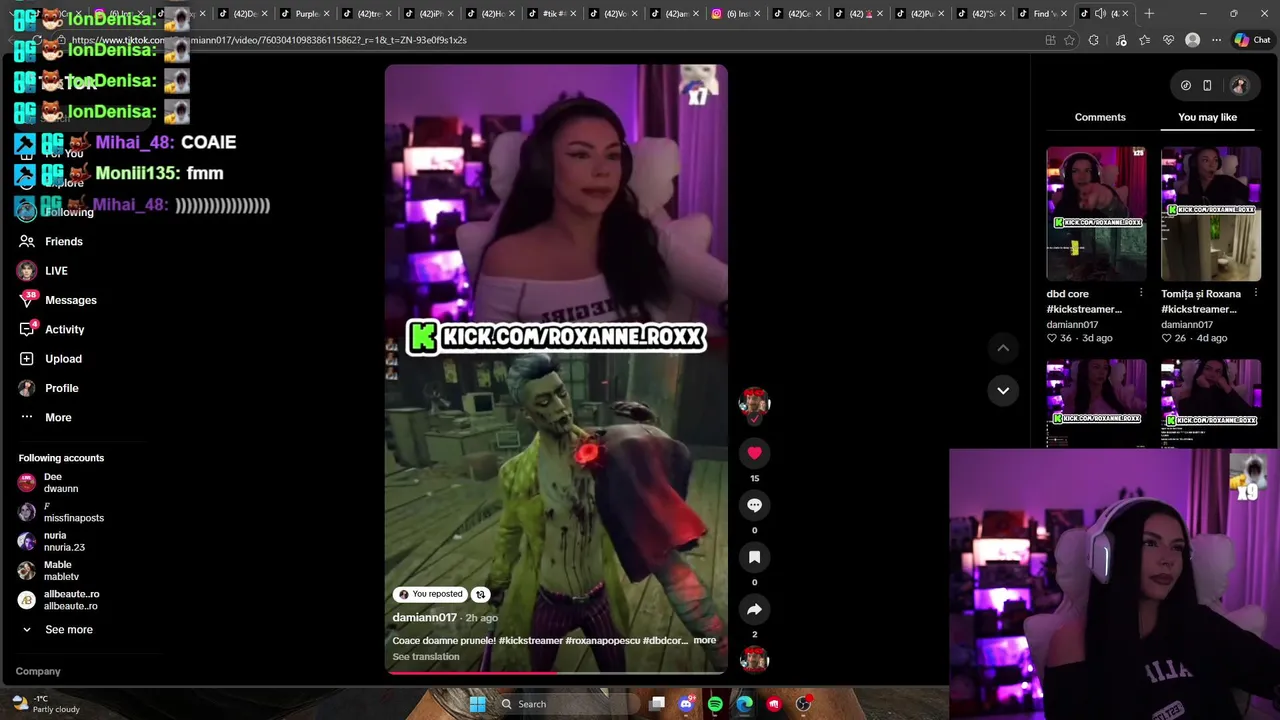The height and width of the screenshot is (720, 1280).
Task: Open the weather widget on taskbar
Action: click(46, 704)
